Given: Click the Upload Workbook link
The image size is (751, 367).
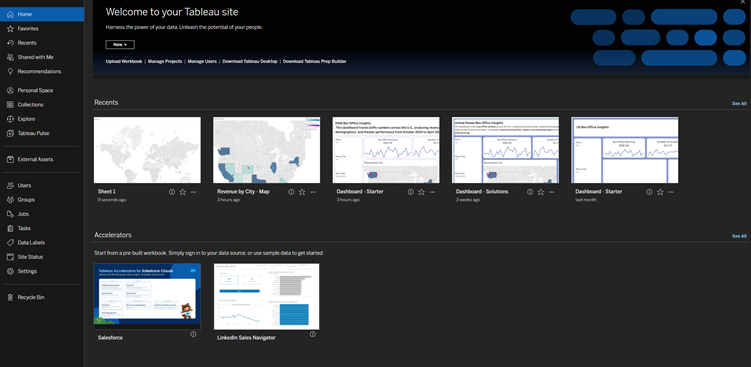Looking at the screenshot, I should coord(124,61).
